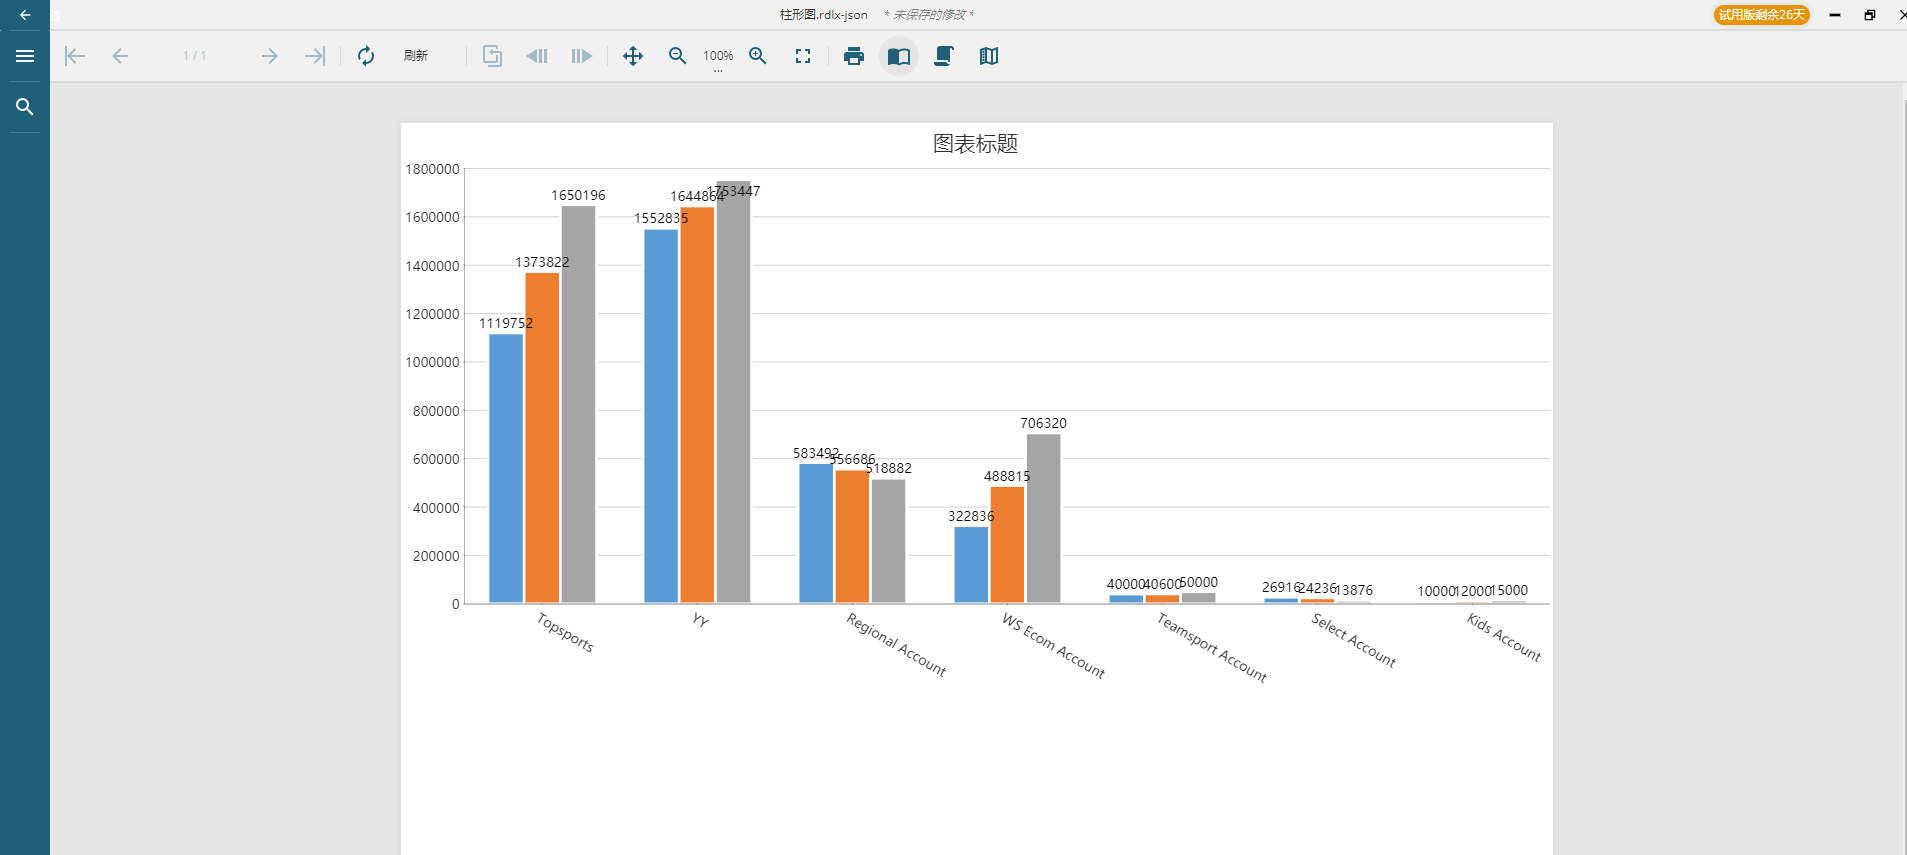
Task: Go to first page icon
Action: point(75,56)
